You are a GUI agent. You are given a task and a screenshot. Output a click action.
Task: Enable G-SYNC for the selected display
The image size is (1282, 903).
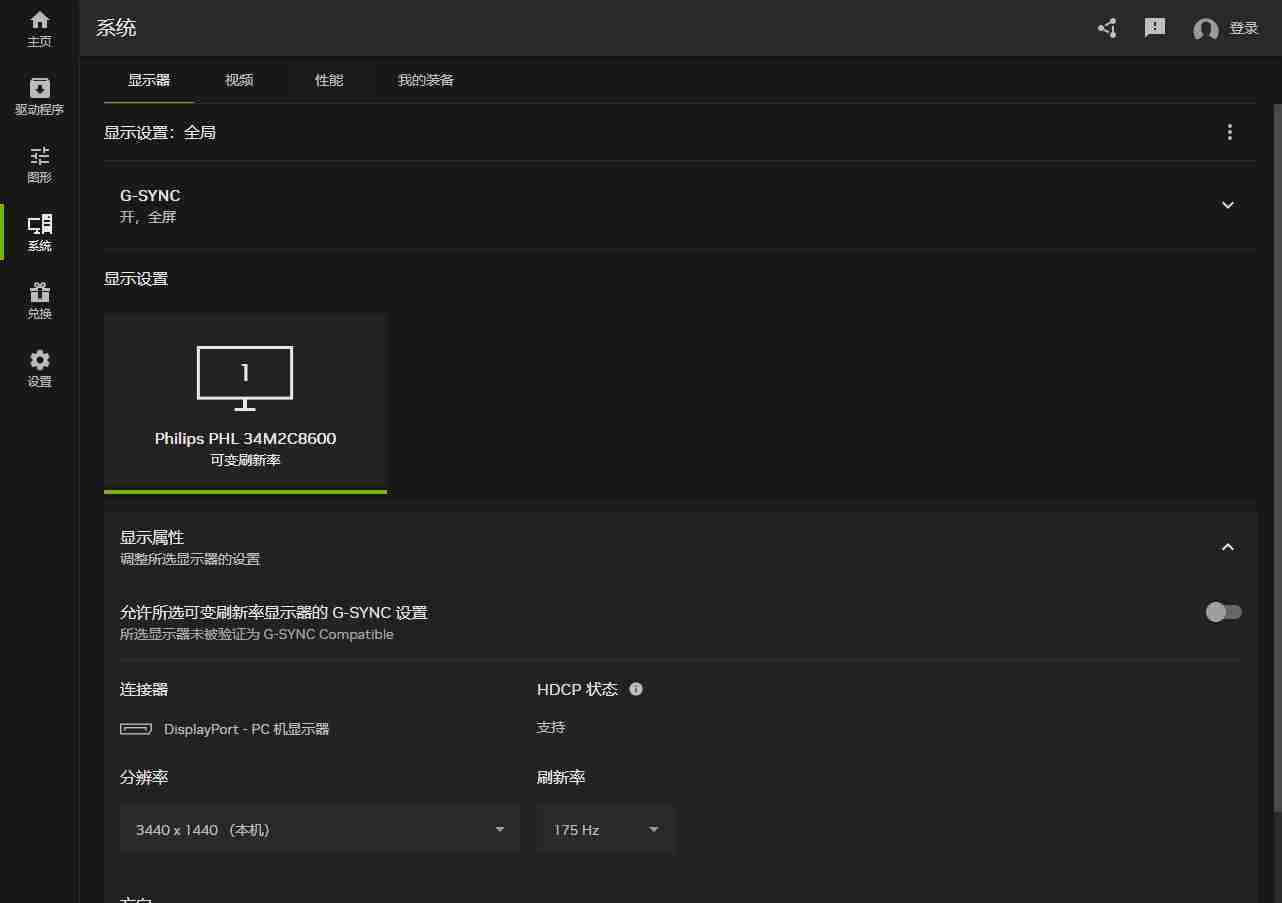(1223, 612)
